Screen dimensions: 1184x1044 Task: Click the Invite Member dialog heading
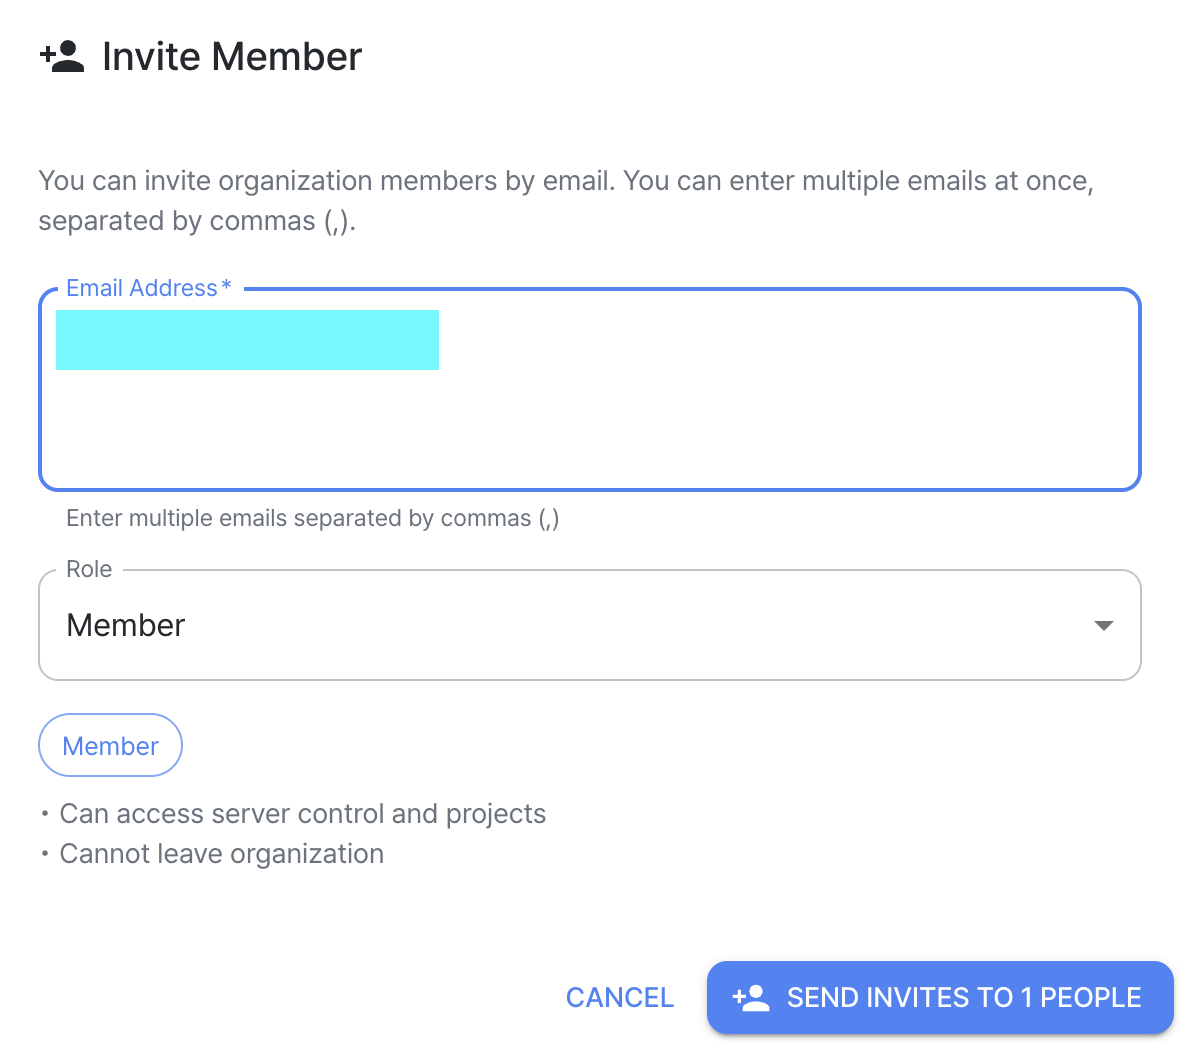tap(232, 57)
